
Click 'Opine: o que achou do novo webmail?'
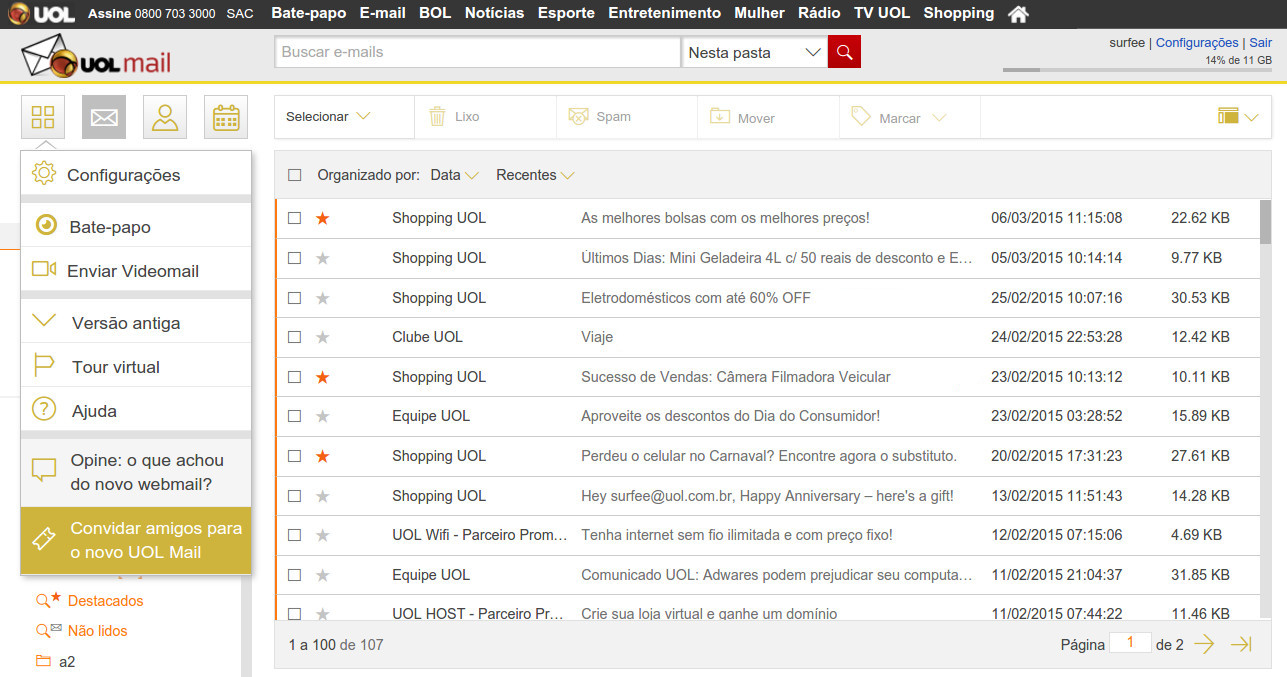click(136, 473)
